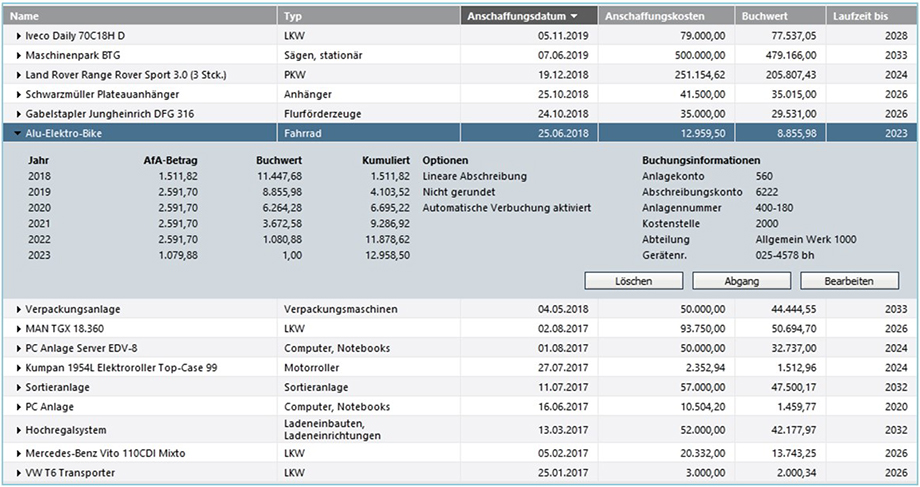Click the Buchwert column header
Viewport: 920px width, 487px height.
[778, 16]
